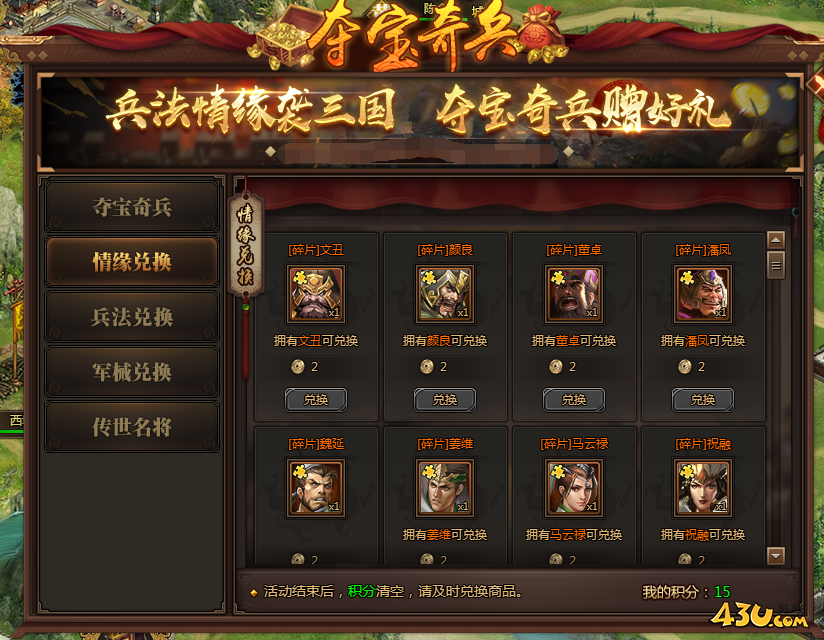Select the 潘凤 fragment portrait icon
824x640 pixels.
click(703, 294)
